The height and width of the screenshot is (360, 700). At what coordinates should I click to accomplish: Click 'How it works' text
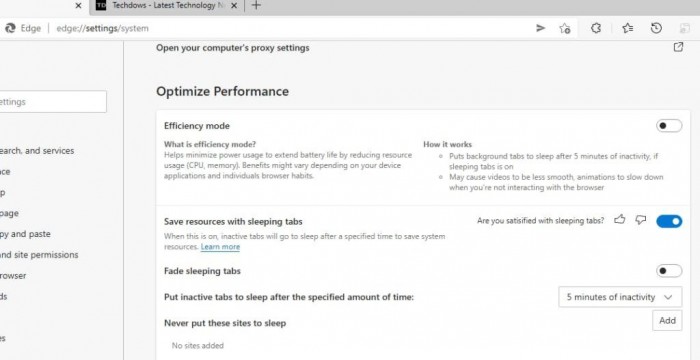[447, 144]
